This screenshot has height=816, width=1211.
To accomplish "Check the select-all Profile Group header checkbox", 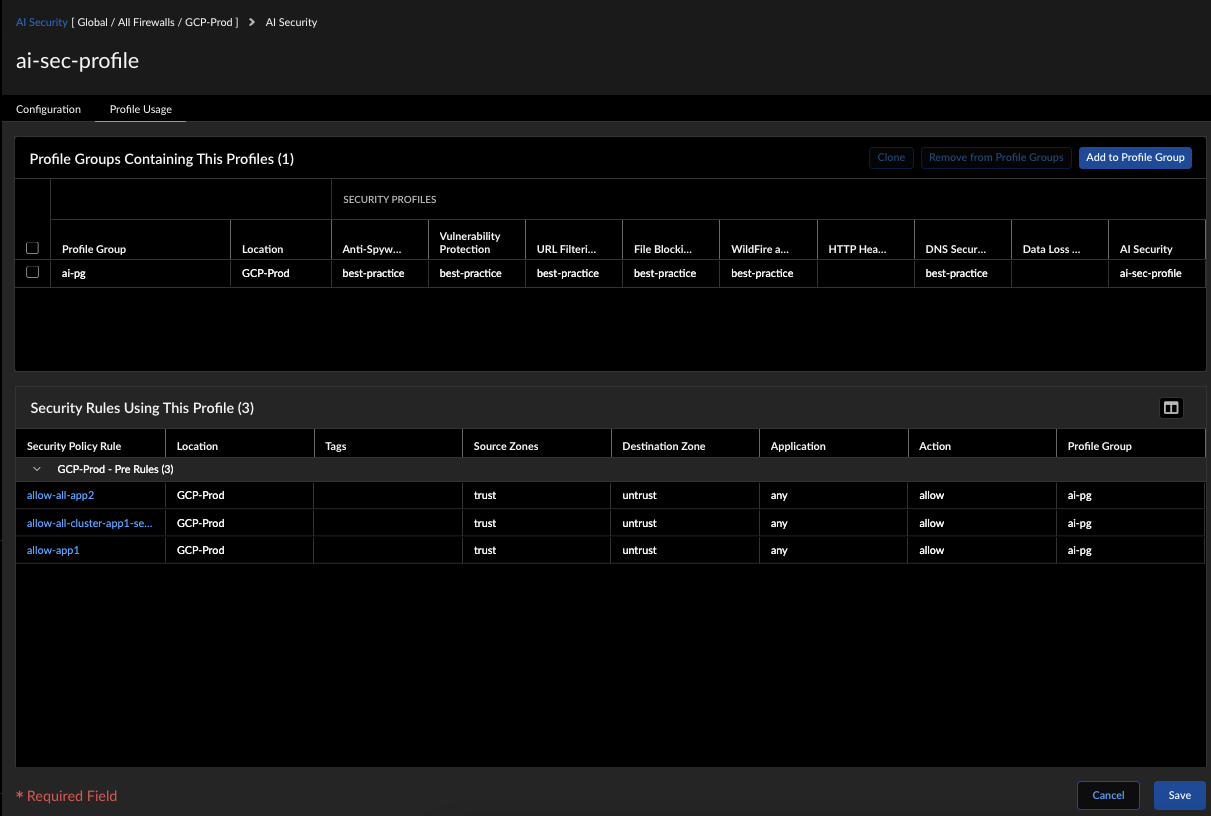I will 32,248.
